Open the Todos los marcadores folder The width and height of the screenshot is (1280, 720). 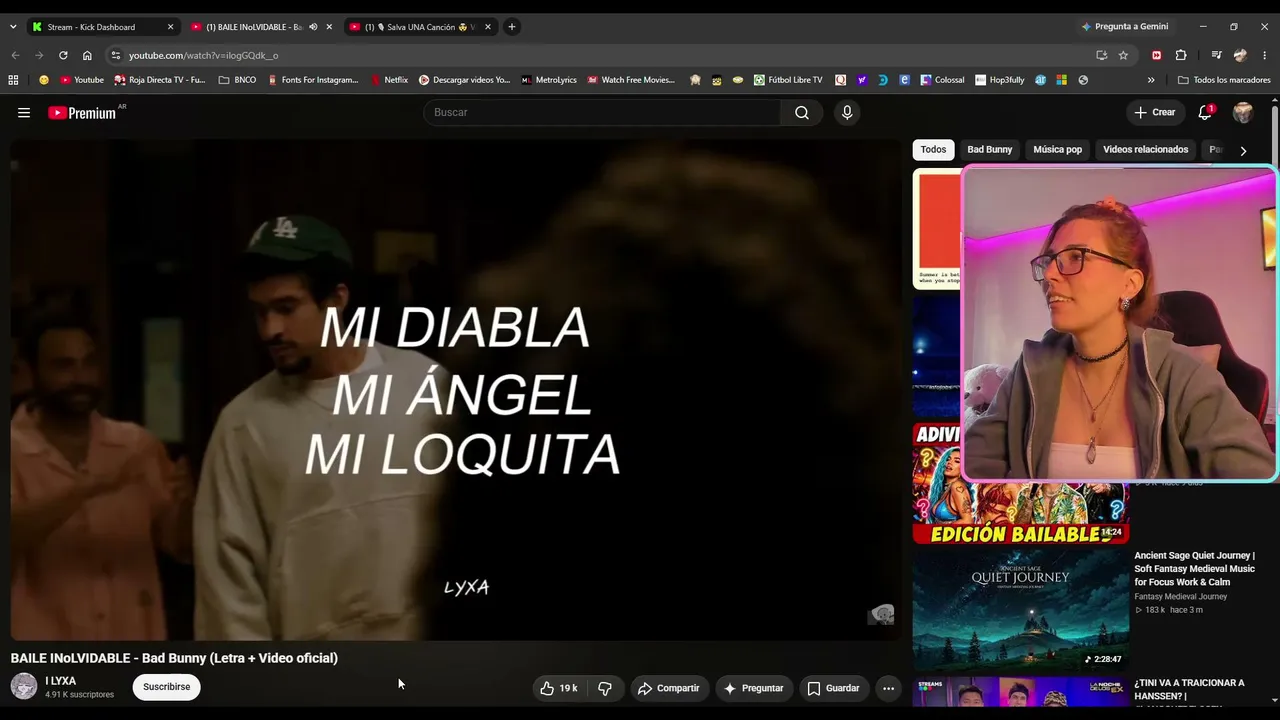[x=1224, y=80]
